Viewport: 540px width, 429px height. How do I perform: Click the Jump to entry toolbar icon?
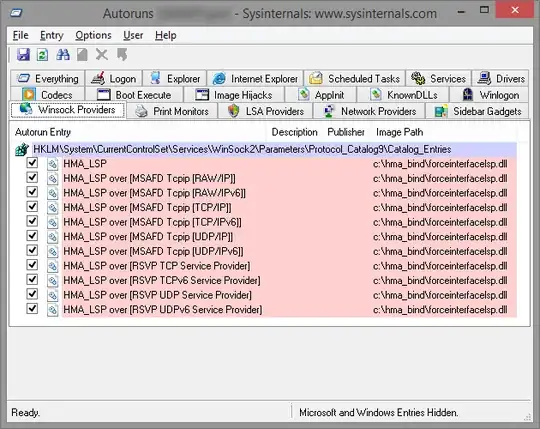point(122,55)
